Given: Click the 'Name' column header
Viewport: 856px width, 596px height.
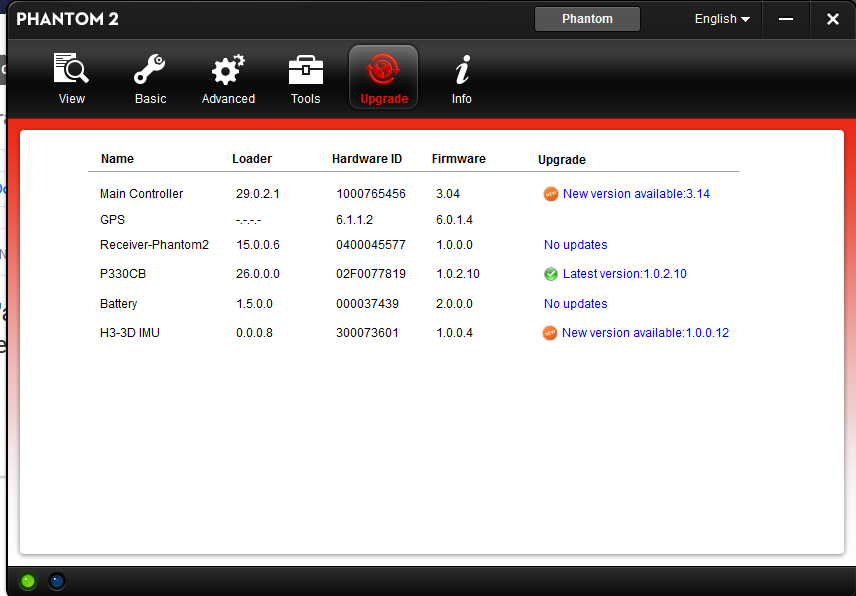Looking at the screenshot, I should [117, 159].
